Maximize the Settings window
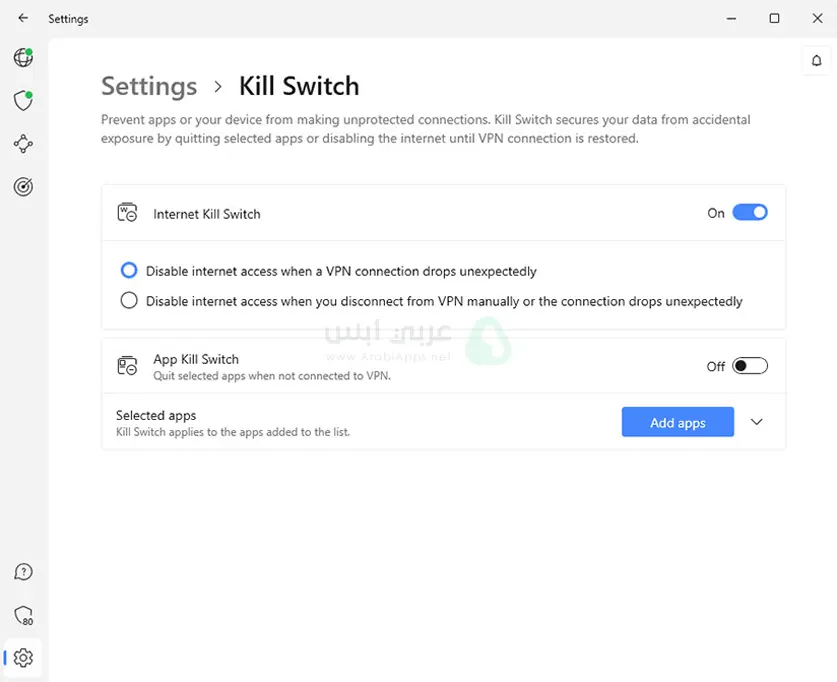The height and width of the screenshot is (682, 837). tap(774, 18)
